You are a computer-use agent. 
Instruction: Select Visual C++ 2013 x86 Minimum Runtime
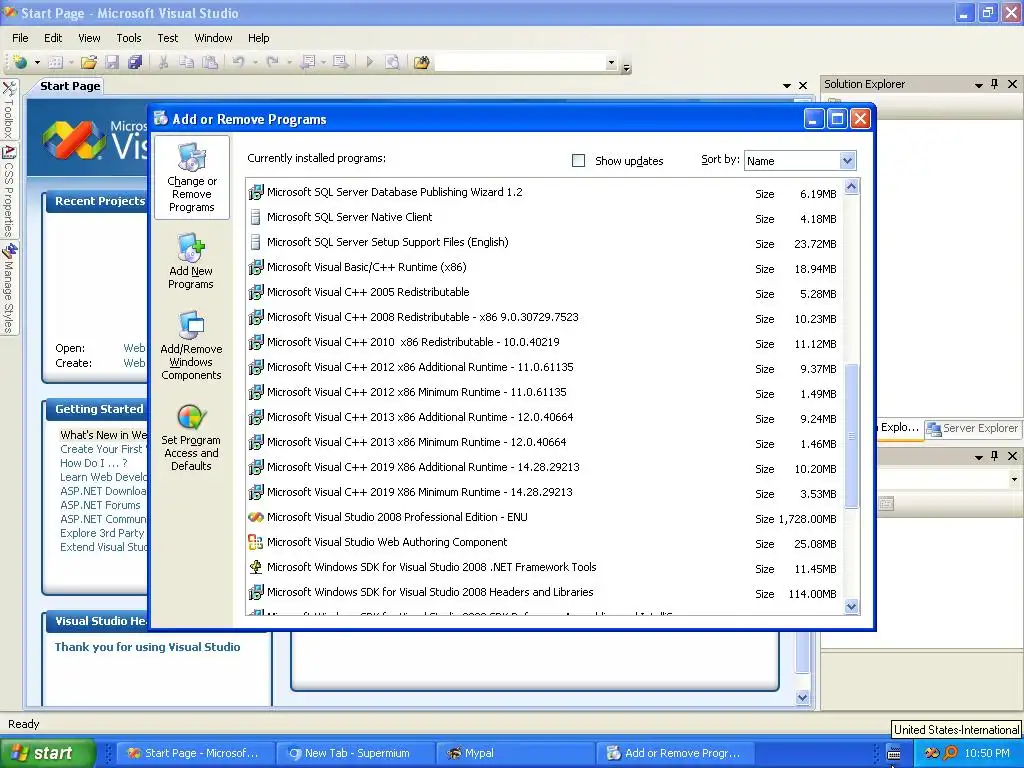544,443
